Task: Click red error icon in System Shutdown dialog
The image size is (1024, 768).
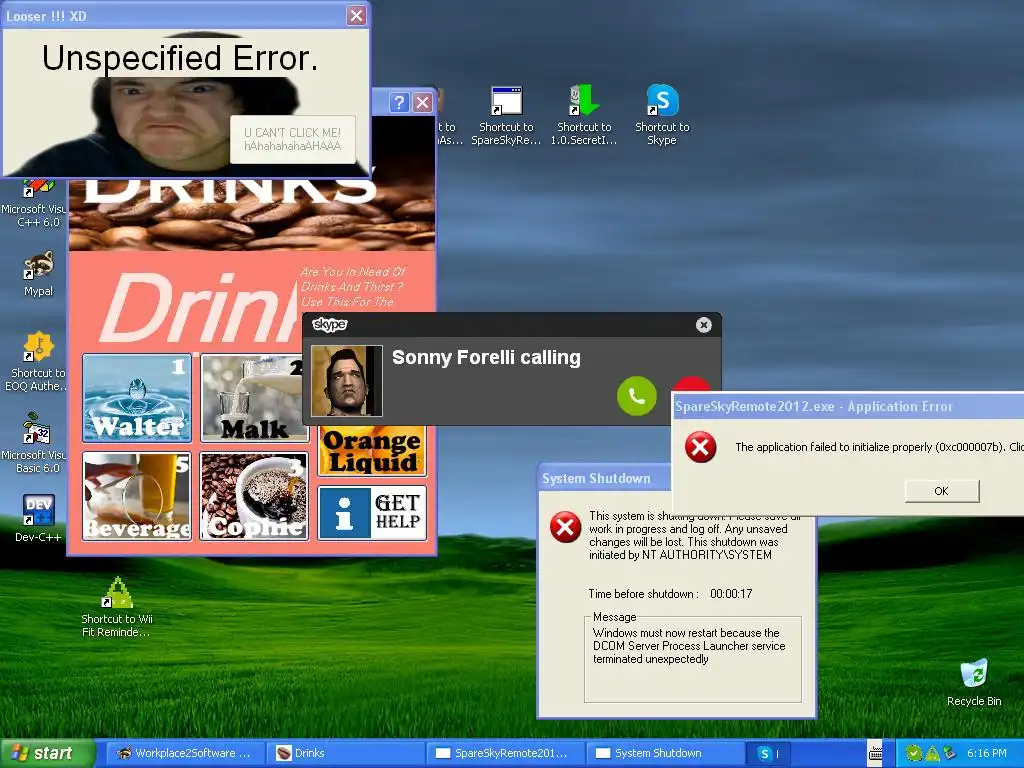Action: (x=566, y=527)
